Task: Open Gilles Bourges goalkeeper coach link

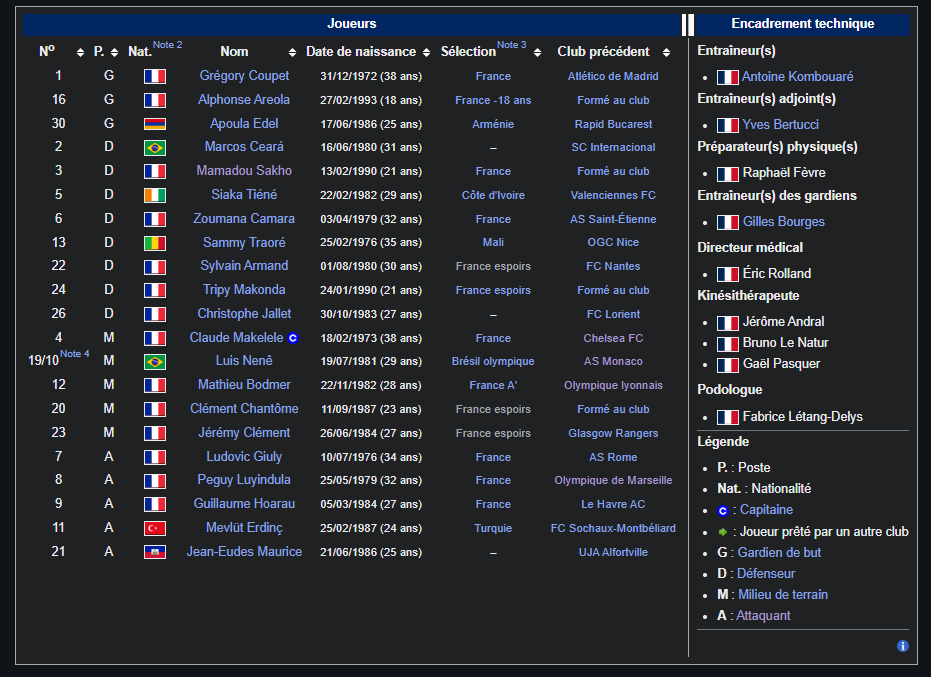Action: point(783,222)
